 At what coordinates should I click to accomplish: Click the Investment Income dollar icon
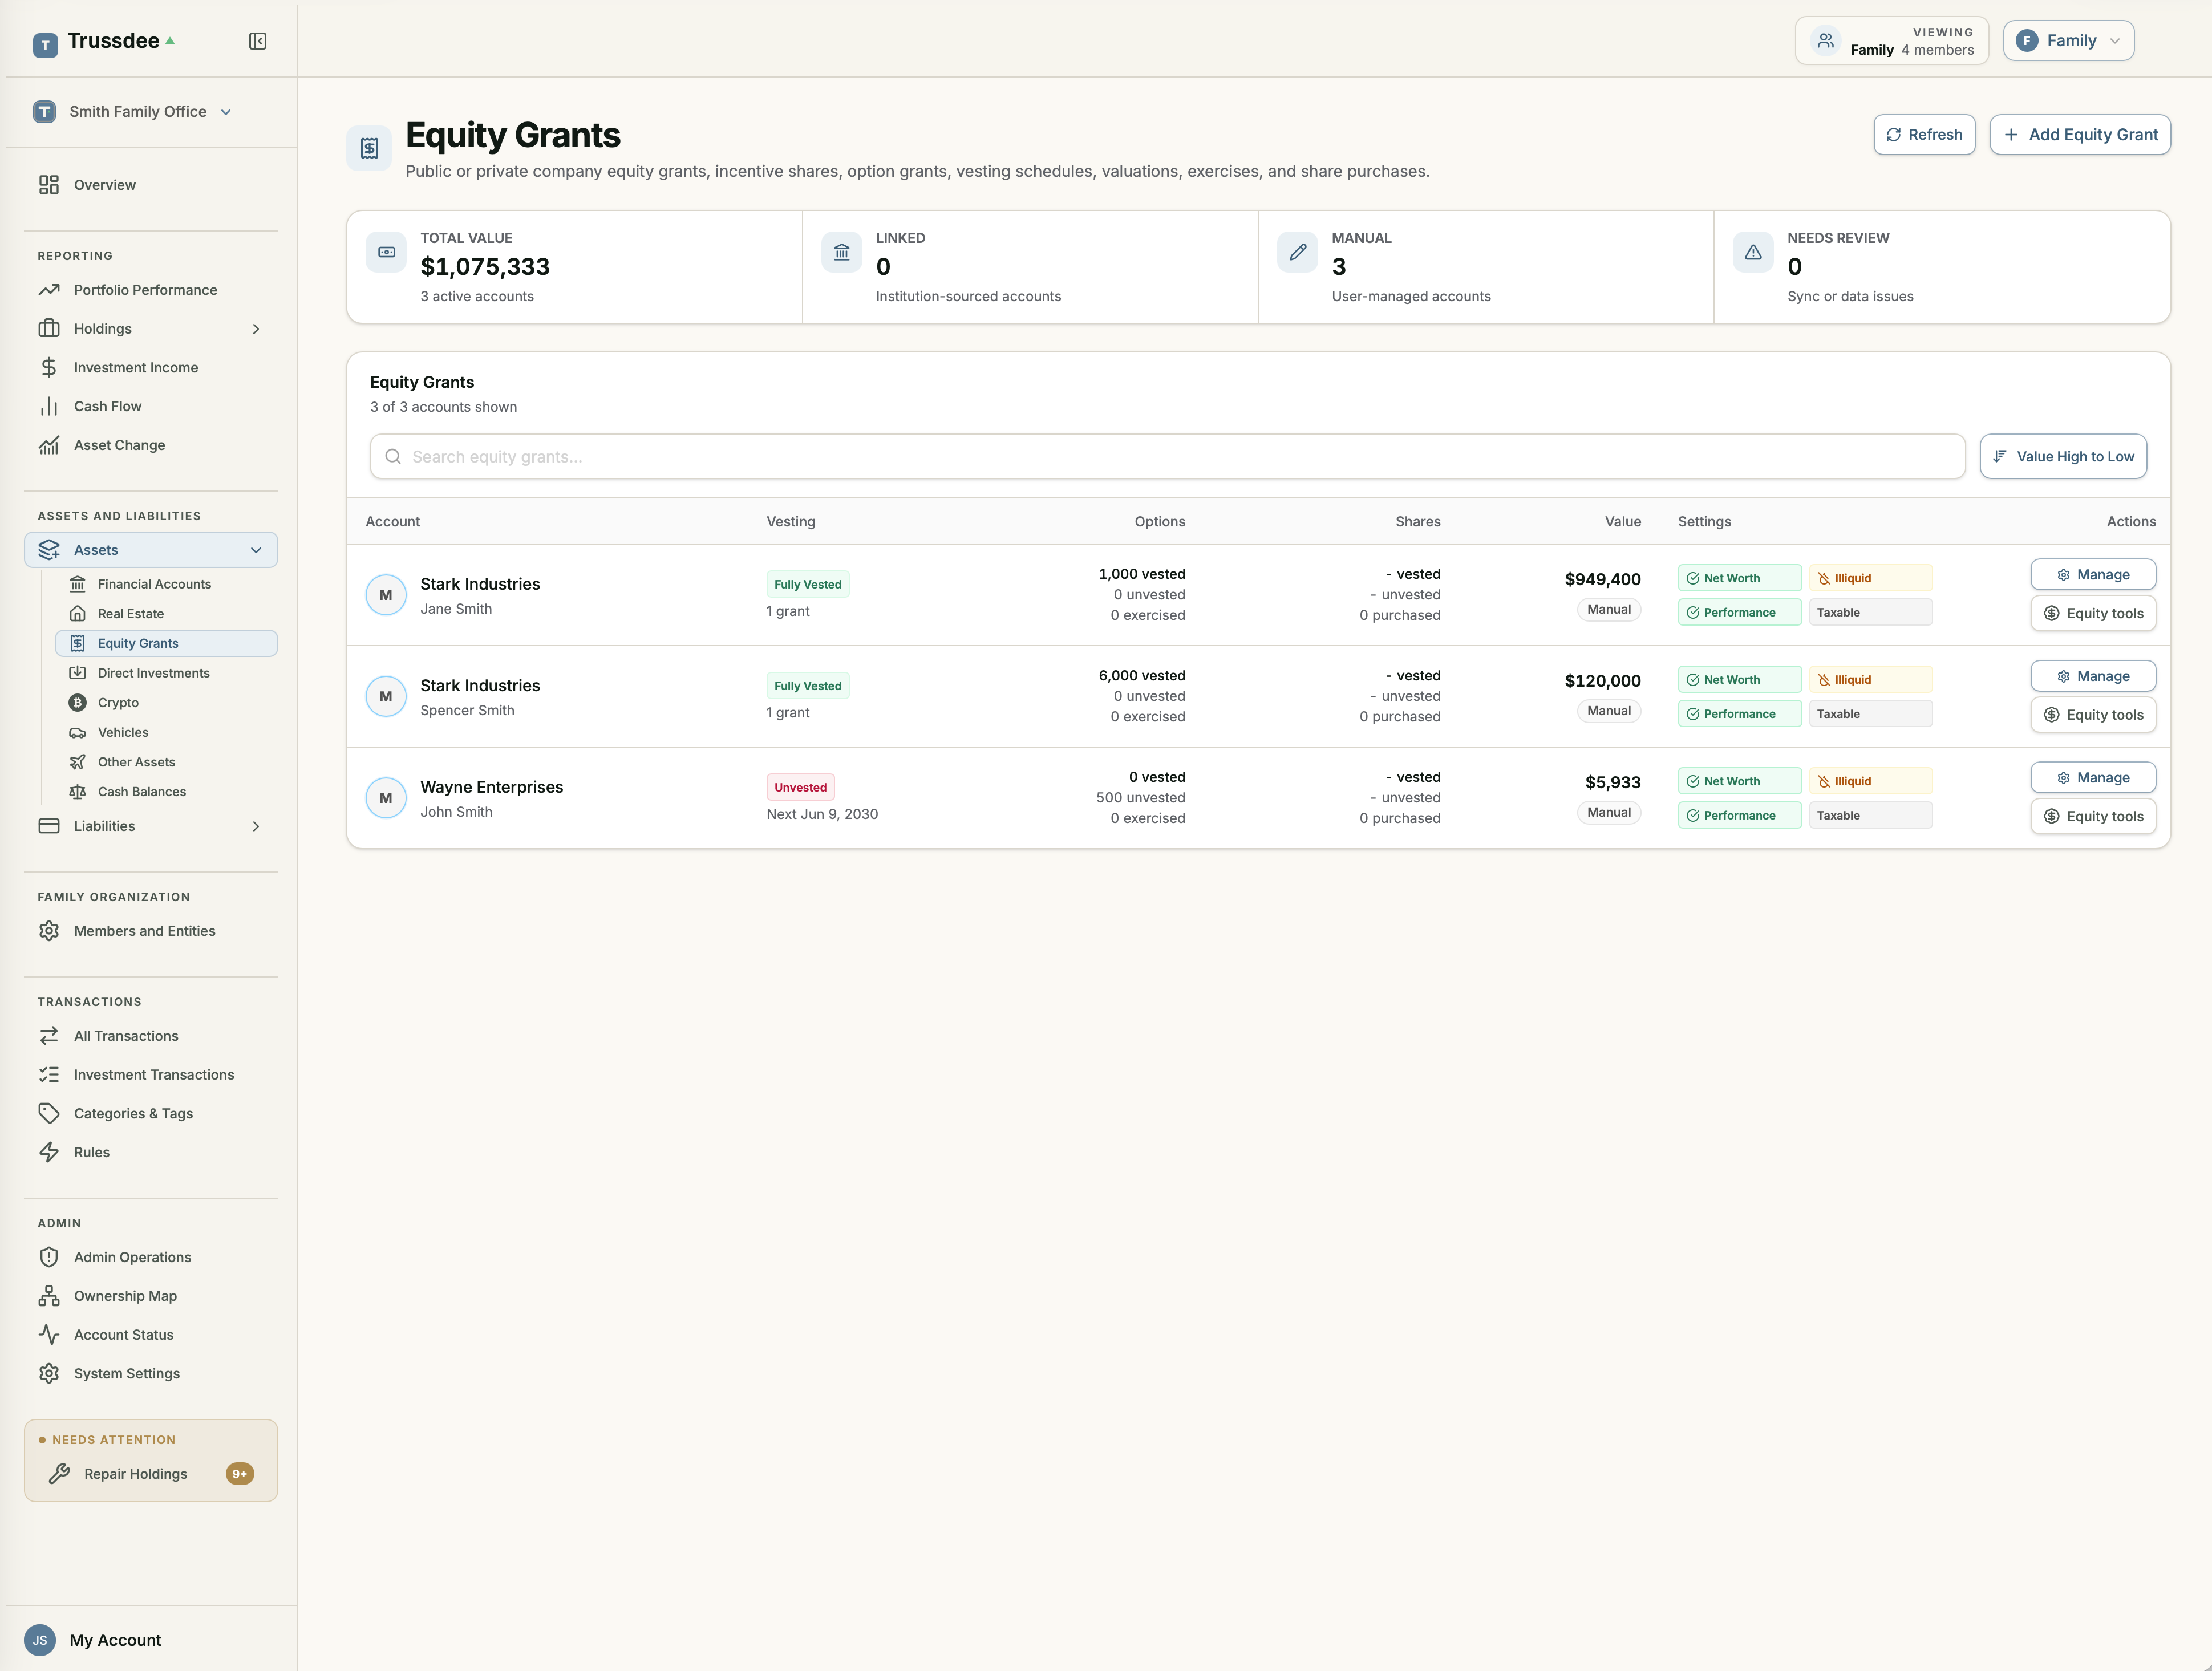pos(49,368)
